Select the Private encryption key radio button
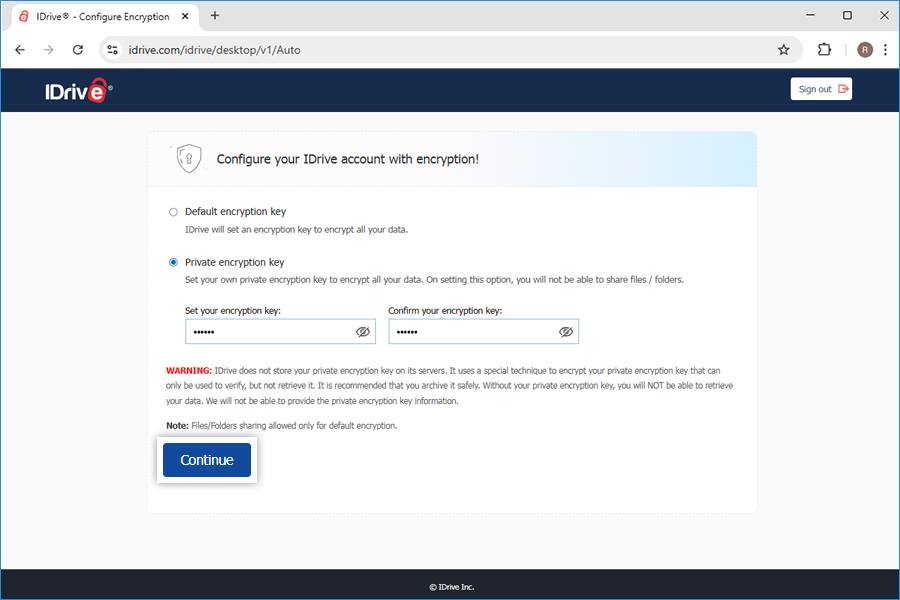Image resolution: width=900 pixels, height=600 pixels. (x=173, y=262)
